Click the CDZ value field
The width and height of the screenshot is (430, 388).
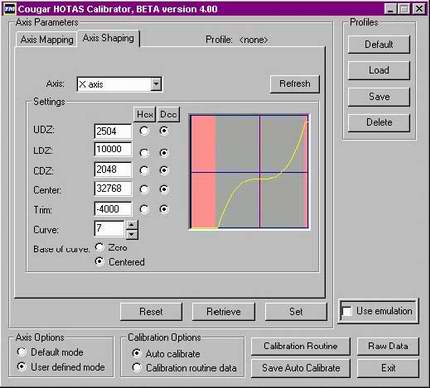(113, 169)
